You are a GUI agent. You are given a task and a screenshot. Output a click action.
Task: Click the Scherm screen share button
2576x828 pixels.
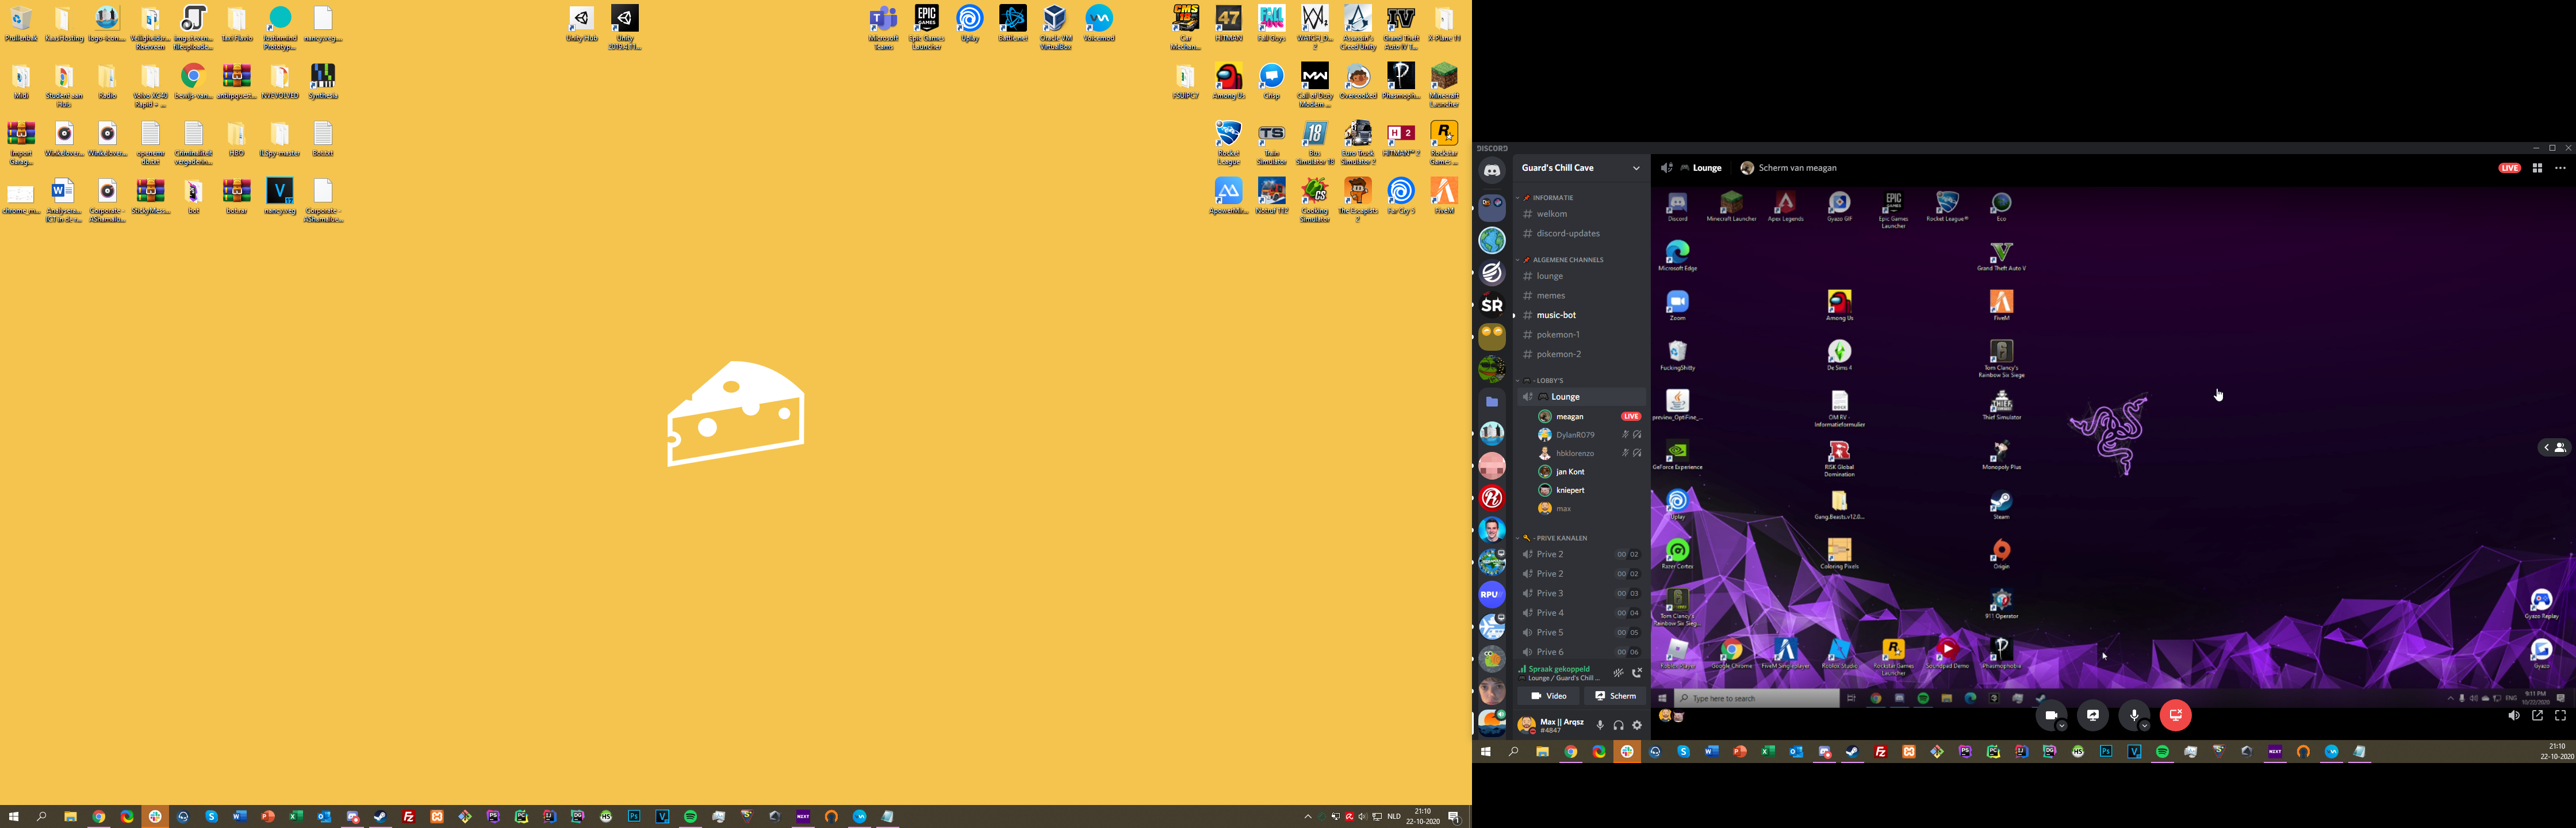(x=1615, y=696)
